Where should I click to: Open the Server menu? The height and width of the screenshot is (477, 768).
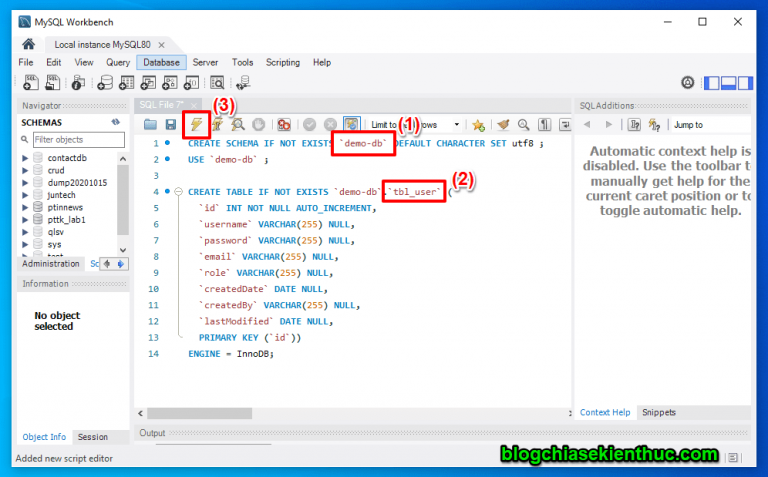[x=205, y=62]
